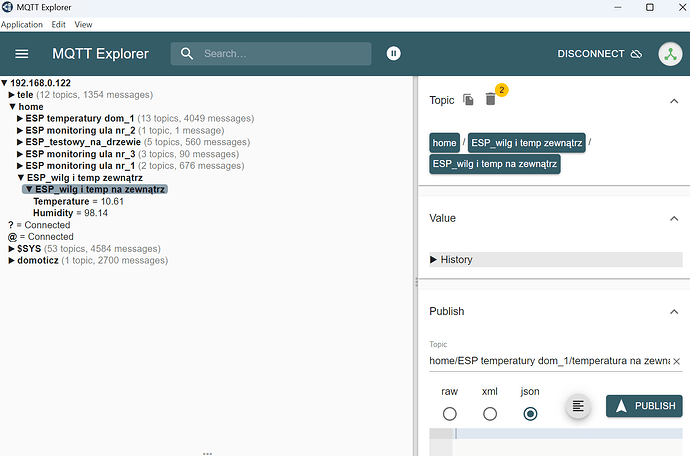Click the connection avatar icon
Image resolution: width=690 pixels, height=456 pixels.
pos(670,54)
